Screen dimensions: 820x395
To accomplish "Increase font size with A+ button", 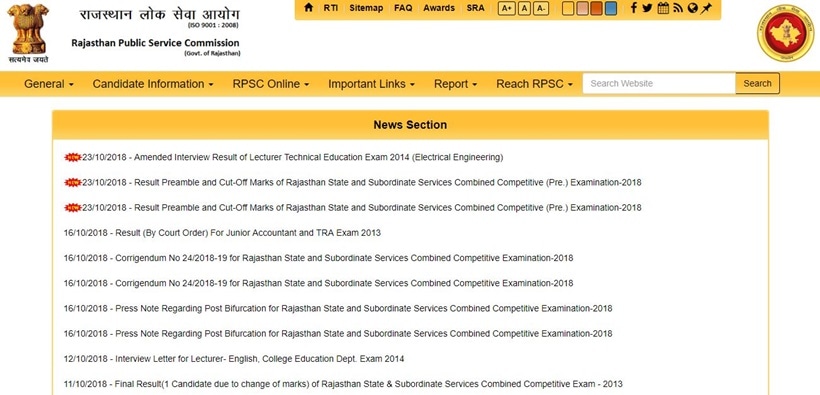I will [506, 8].
